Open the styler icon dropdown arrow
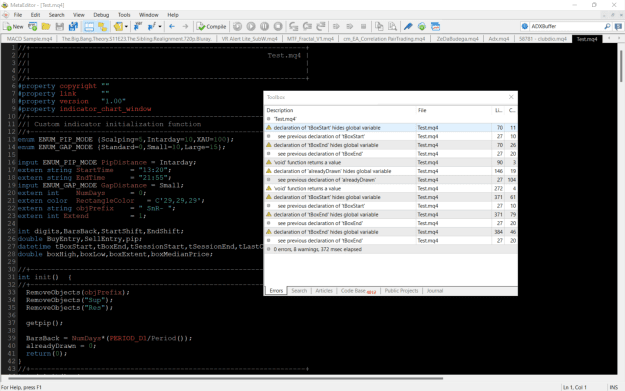This screenshot has height=391, width=625. point(126,27)
